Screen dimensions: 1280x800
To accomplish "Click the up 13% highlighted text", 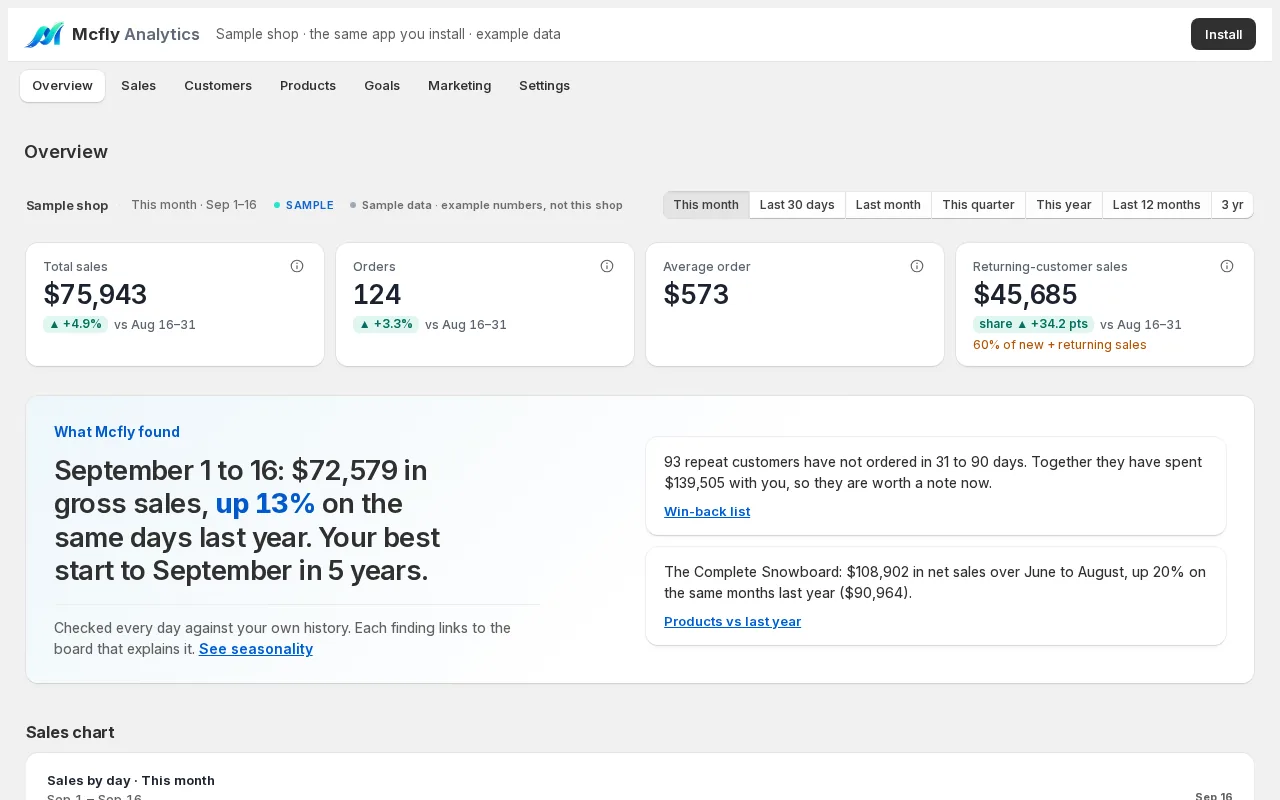I will [x=265, y=503].
